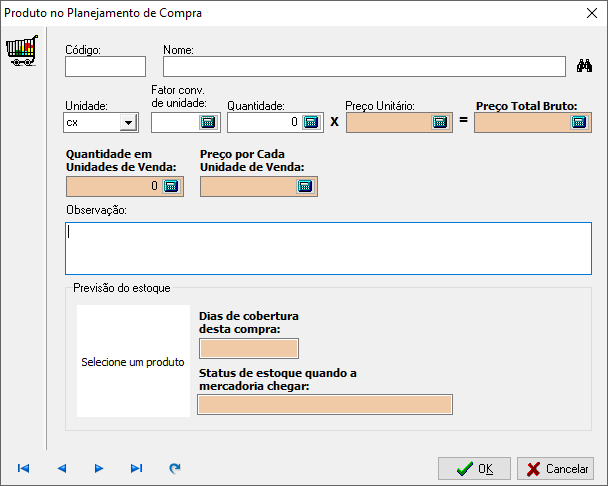The width and height of the screenshot is (608, 486).
Task: Click the shopping cart icon in sidebar
Action: point(22,50)
